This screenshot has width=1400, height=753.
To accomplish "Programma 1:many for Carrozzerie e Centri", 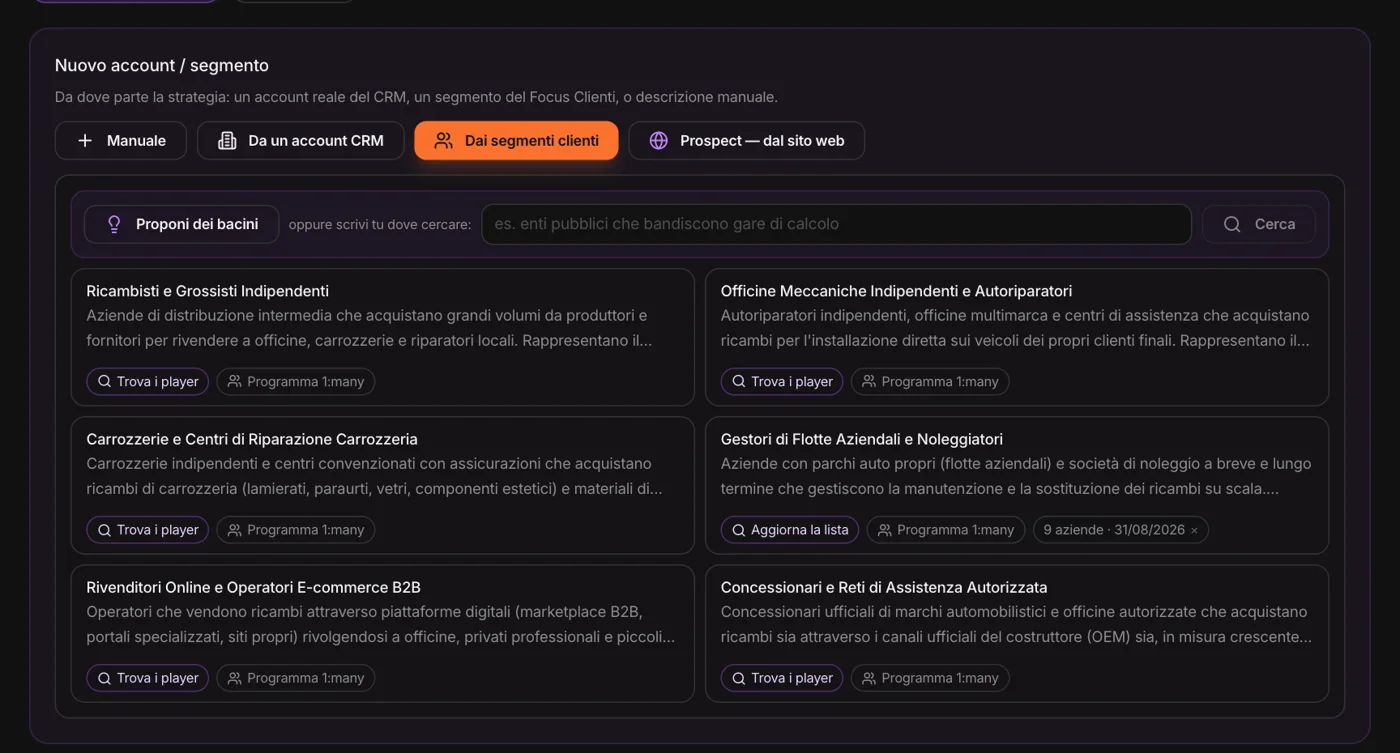I will (295, 530).
